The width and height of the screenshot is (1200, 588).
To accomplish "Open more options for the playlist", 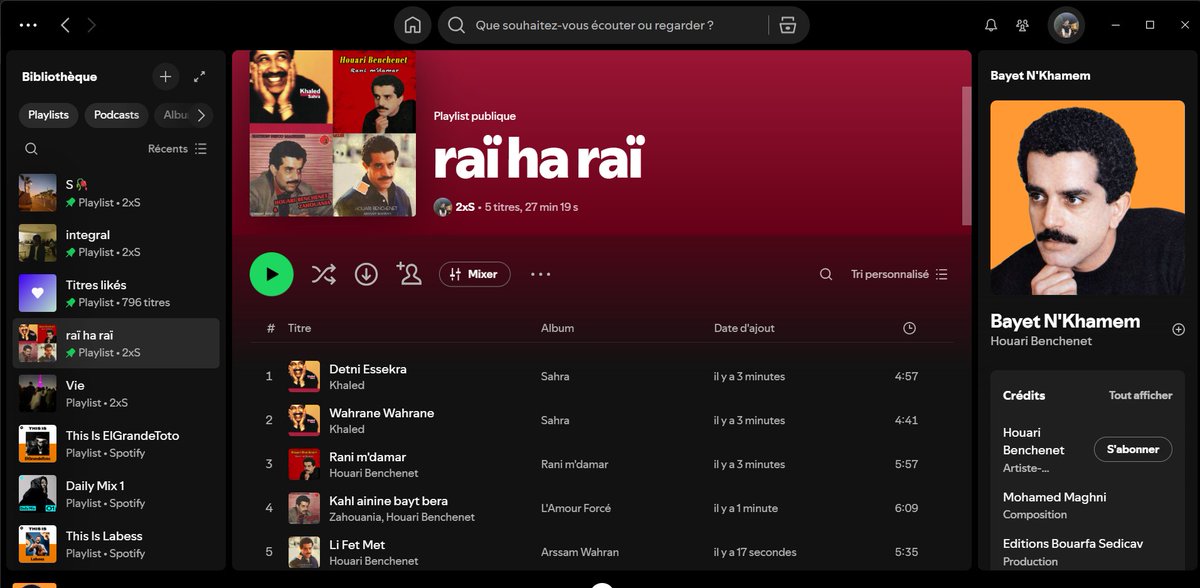I will click(x=541, y=274).
